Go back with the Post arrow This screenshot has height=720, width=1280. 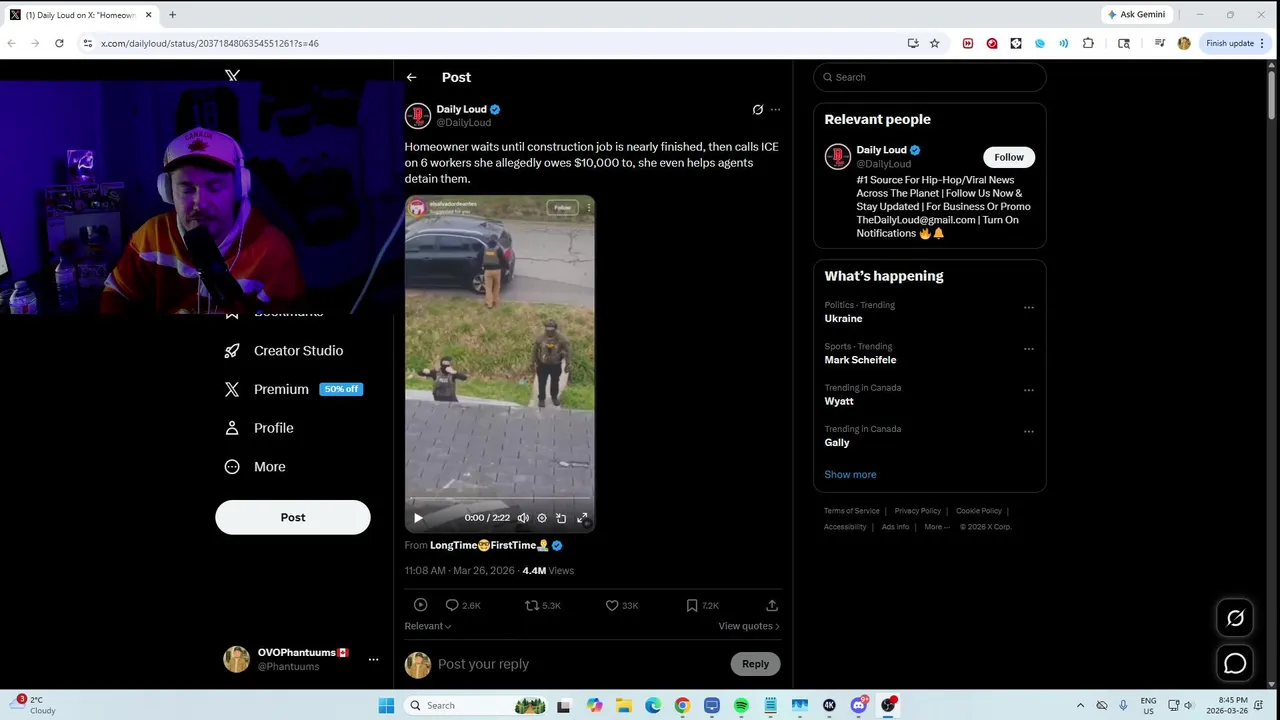pos(411,77)
